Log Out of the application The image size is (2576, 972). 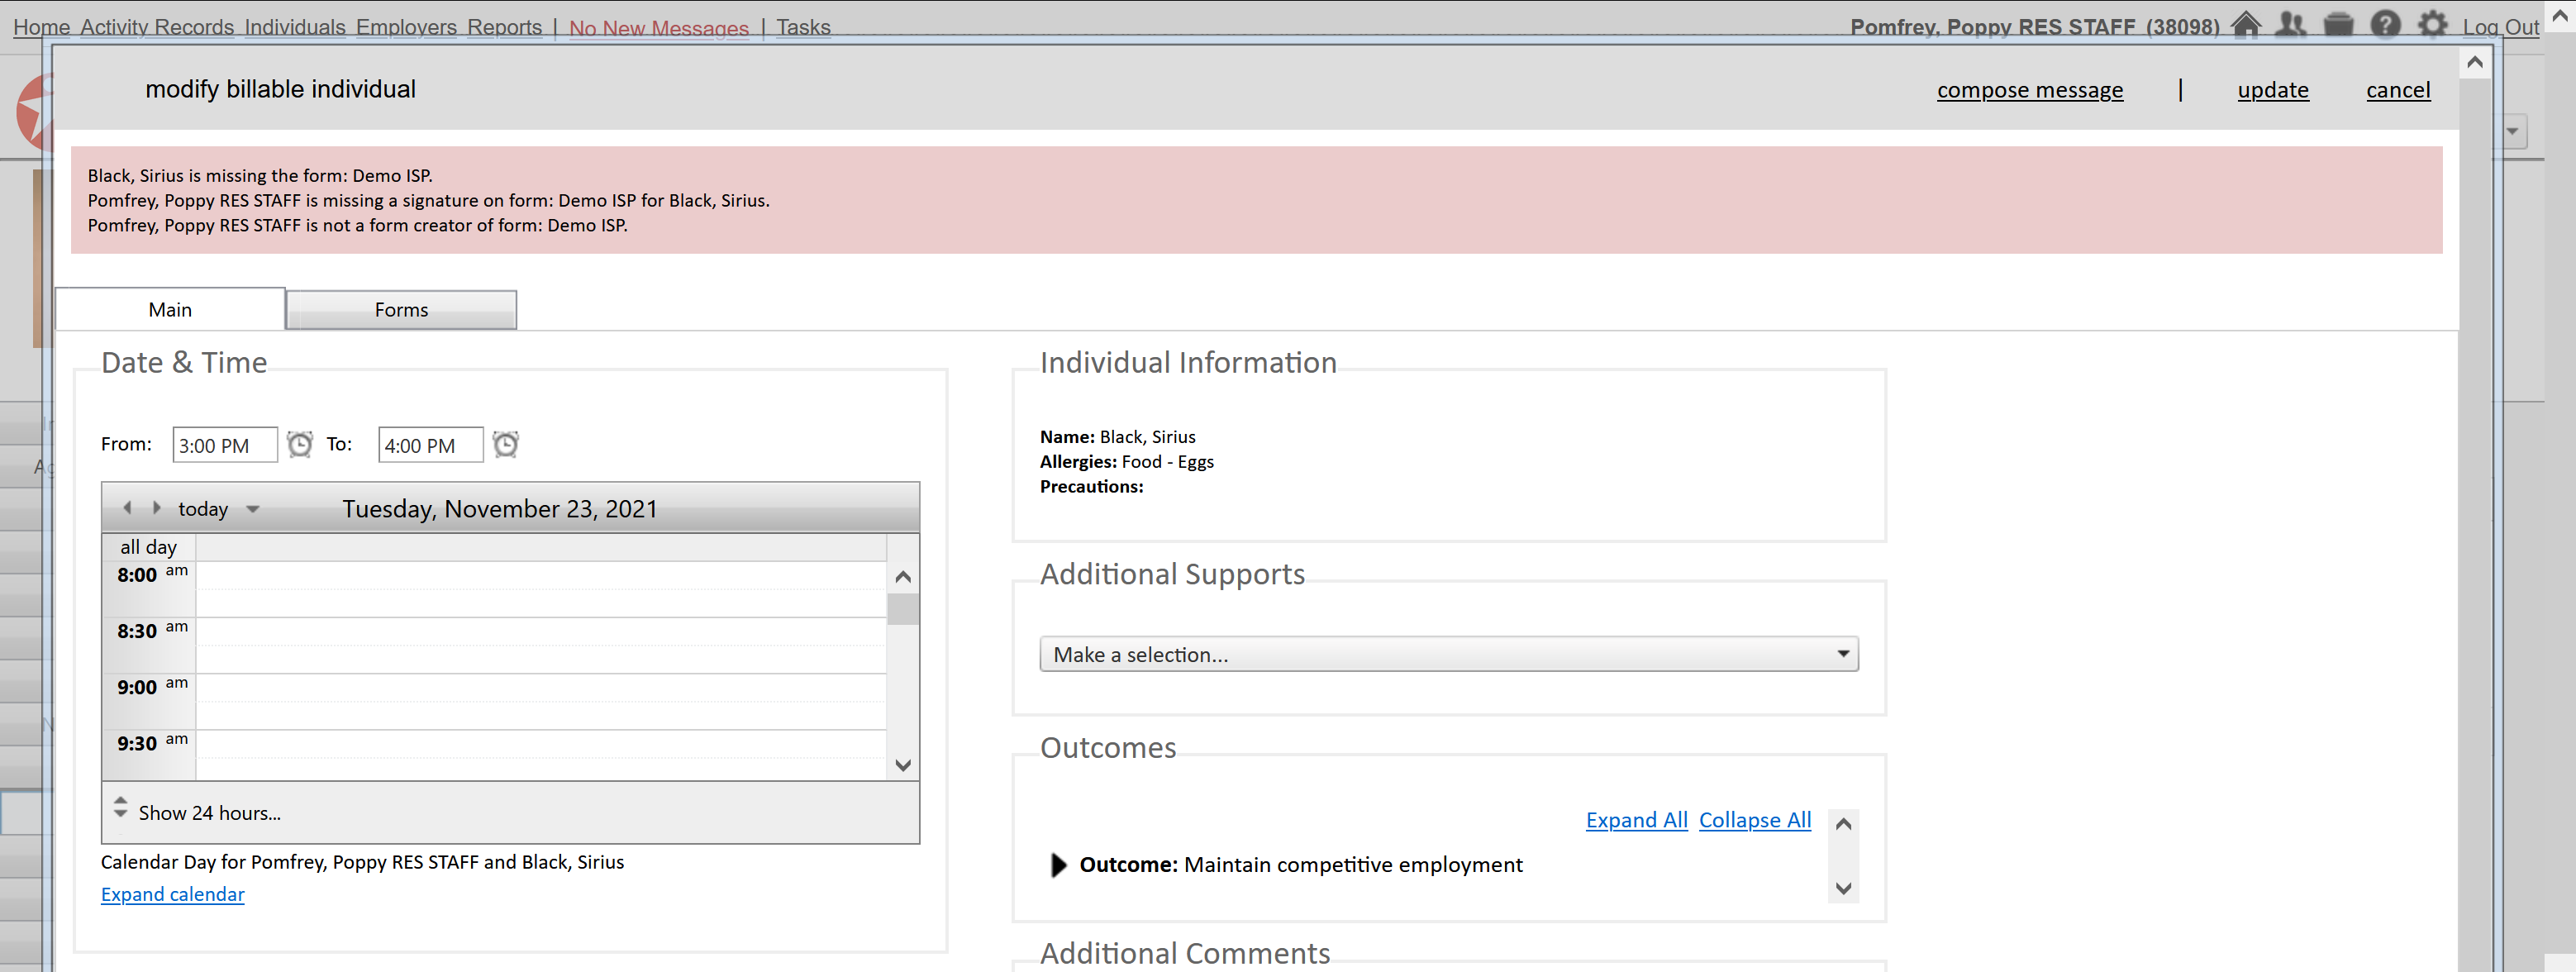pyautogui.click(x=2499, y=27)
